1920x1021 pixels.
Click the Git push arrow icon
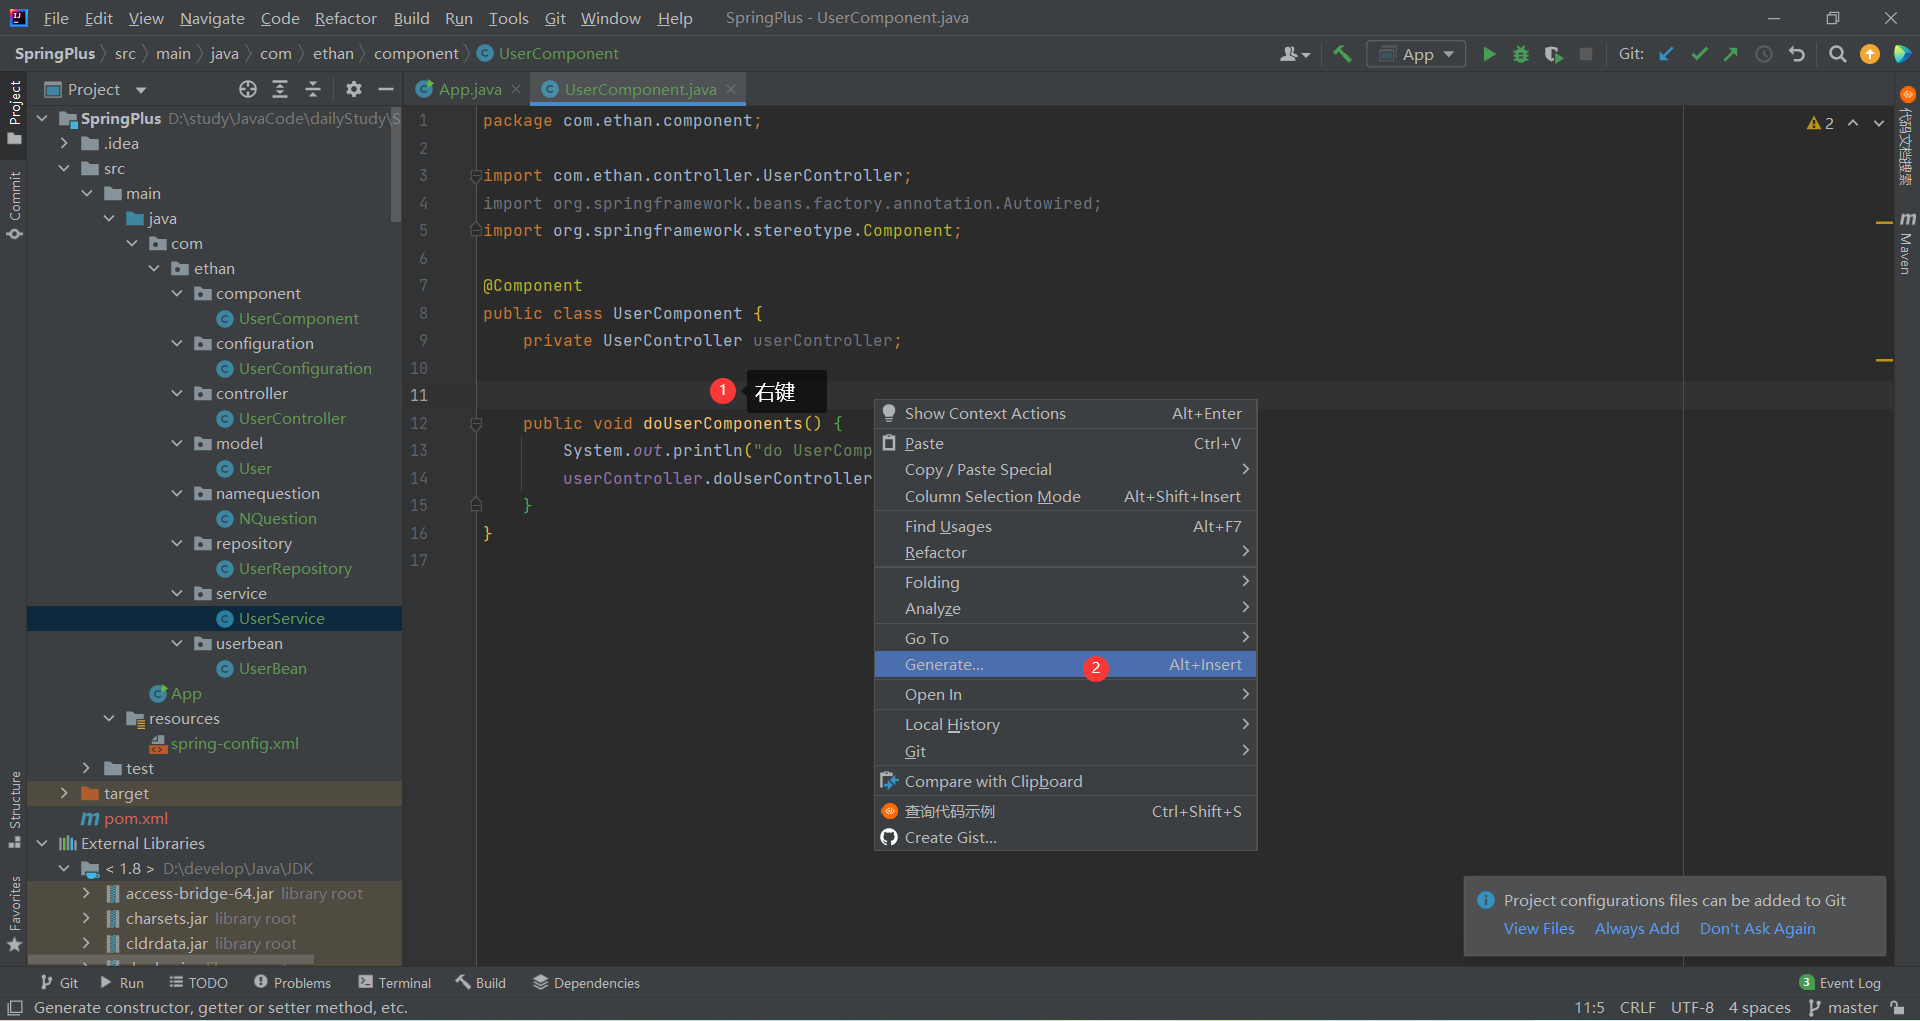click(x=1731, y=54)
